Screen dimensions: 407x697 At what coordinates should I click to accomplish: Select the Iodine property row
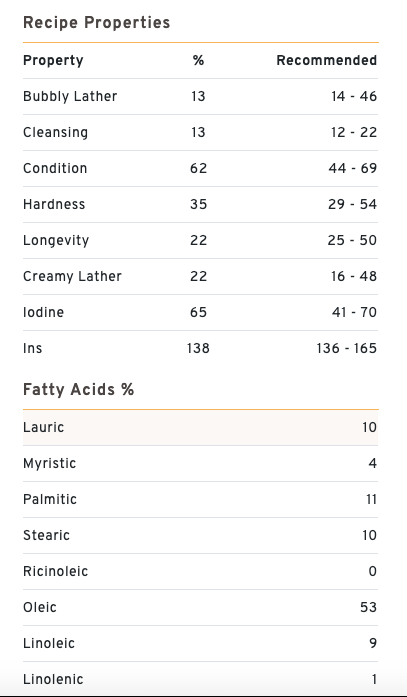coord(200,312)
